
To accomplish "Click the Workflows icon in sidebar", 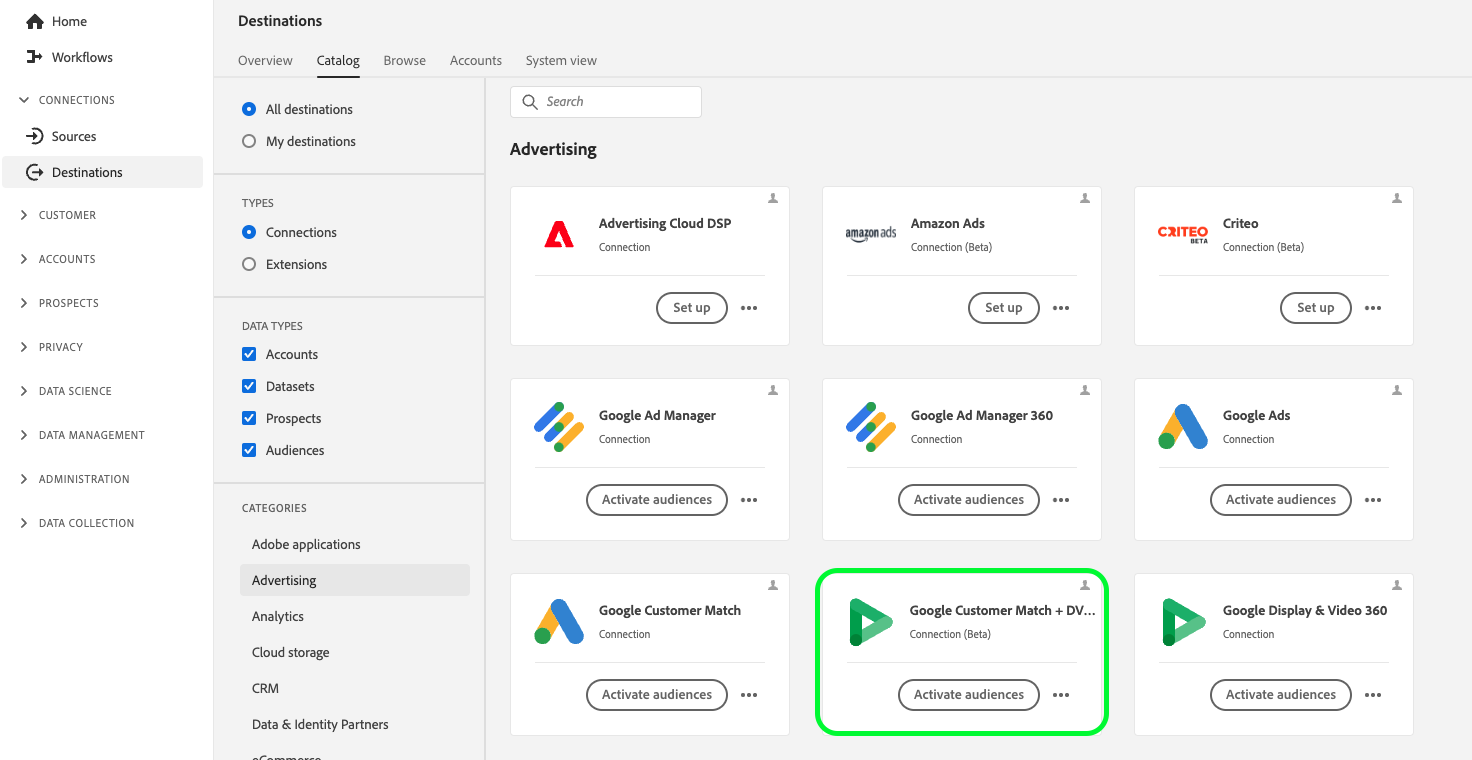I will click(35, 57).
